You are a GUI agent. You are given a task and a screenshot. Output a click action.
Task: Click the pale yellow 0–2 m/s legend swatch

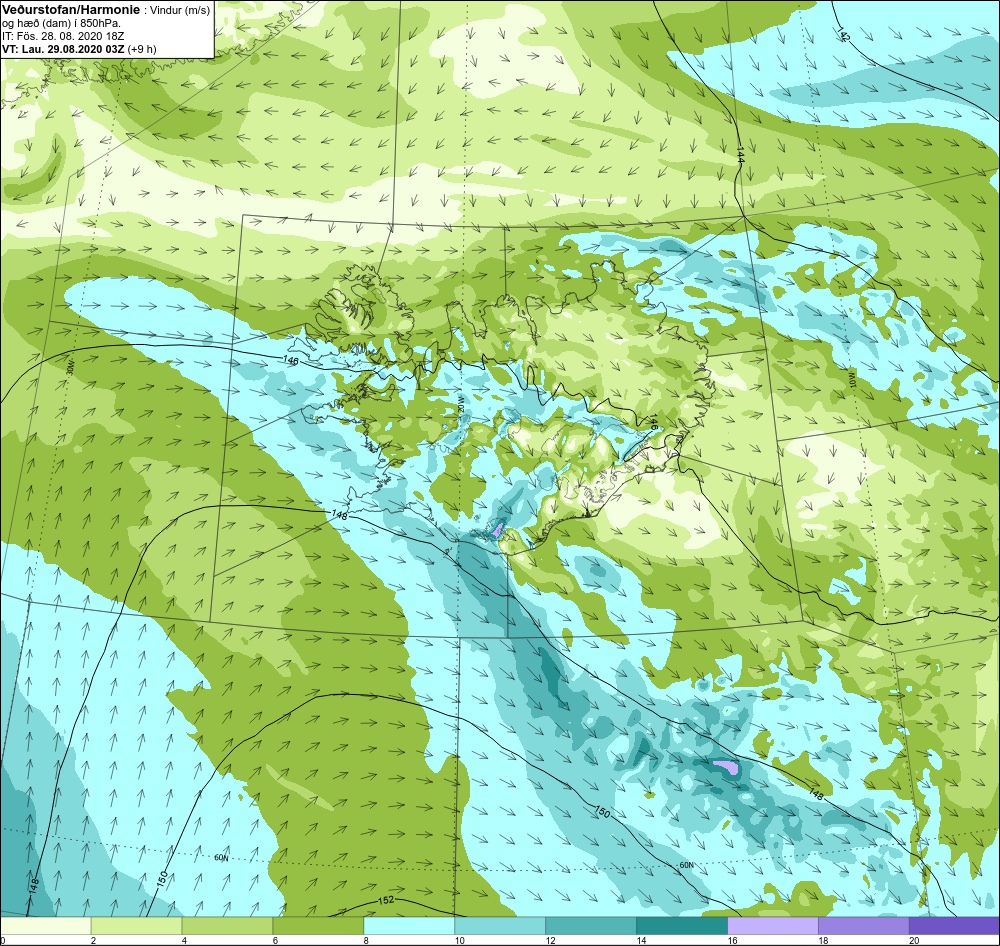(x=46, y=926)
